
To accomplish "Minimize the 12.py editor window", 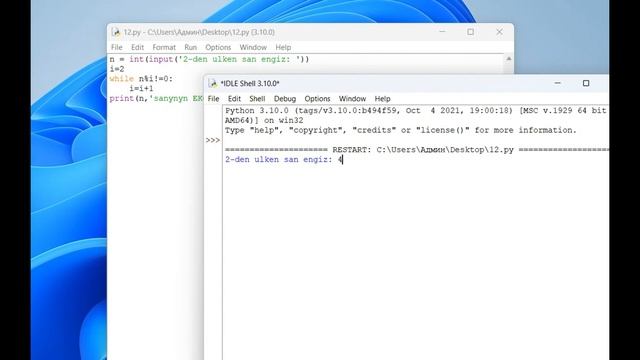I will tap(442, 31).
